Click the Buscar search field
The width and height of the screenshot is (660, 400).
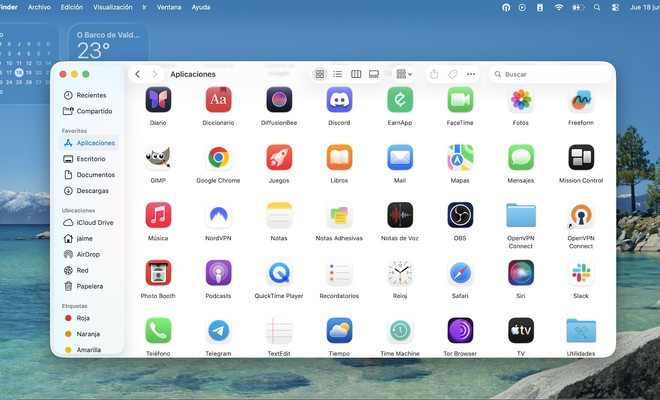click(x=551, y=74)
